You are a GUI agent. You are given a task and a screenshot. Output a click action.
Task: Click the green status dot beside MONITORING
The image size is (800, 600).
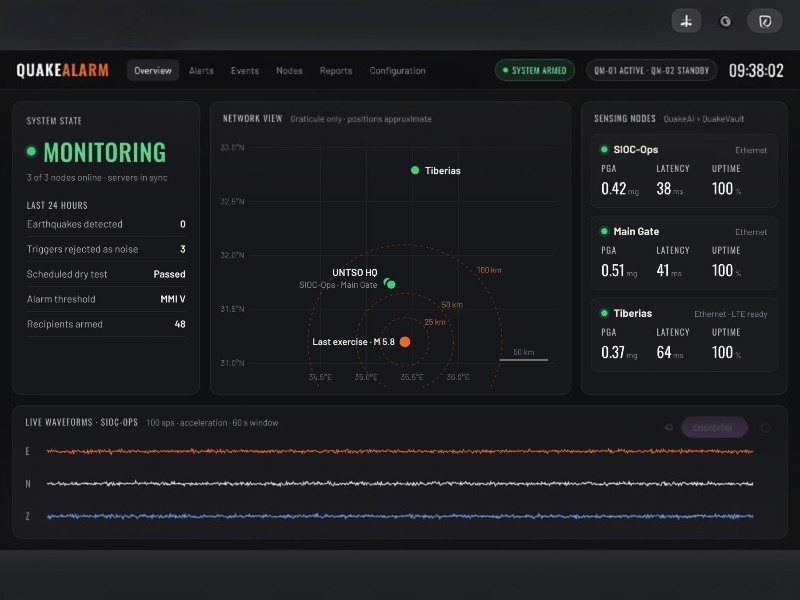click(31, 152)
